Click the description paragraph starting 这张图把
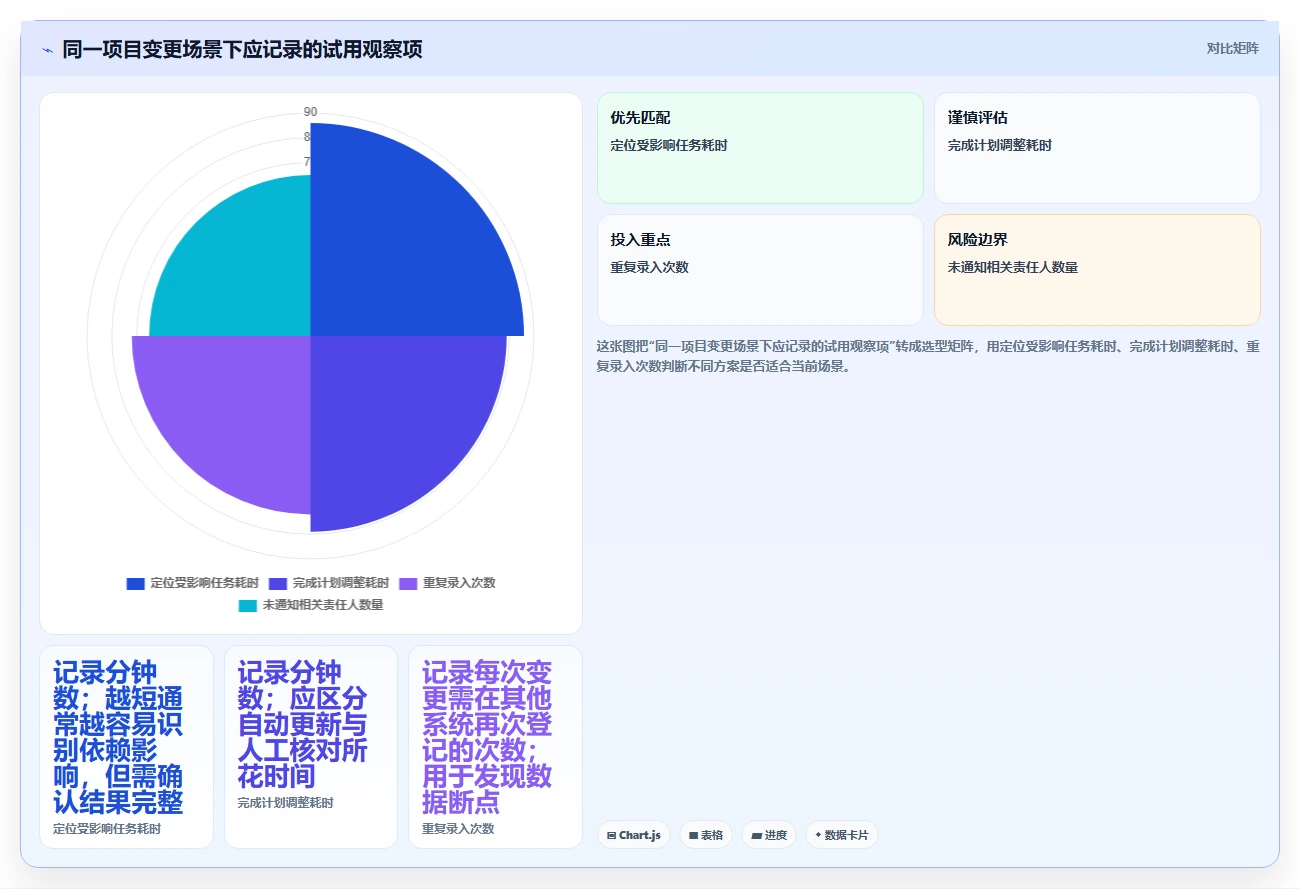The image size is (1300, 889). click(x=928, y=356)
